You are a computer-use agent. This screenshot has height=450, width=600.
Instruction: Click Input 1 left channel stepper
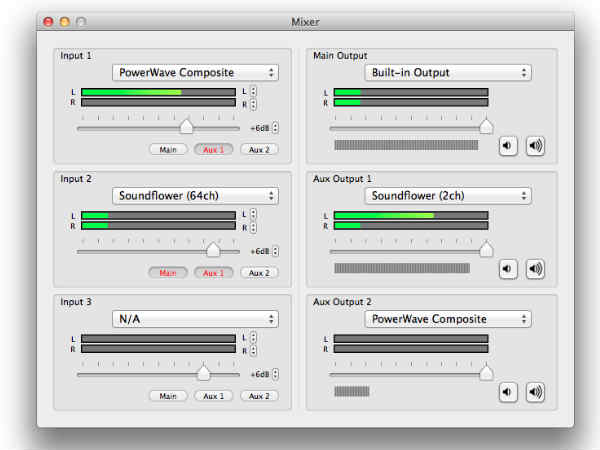pos(253,92)
